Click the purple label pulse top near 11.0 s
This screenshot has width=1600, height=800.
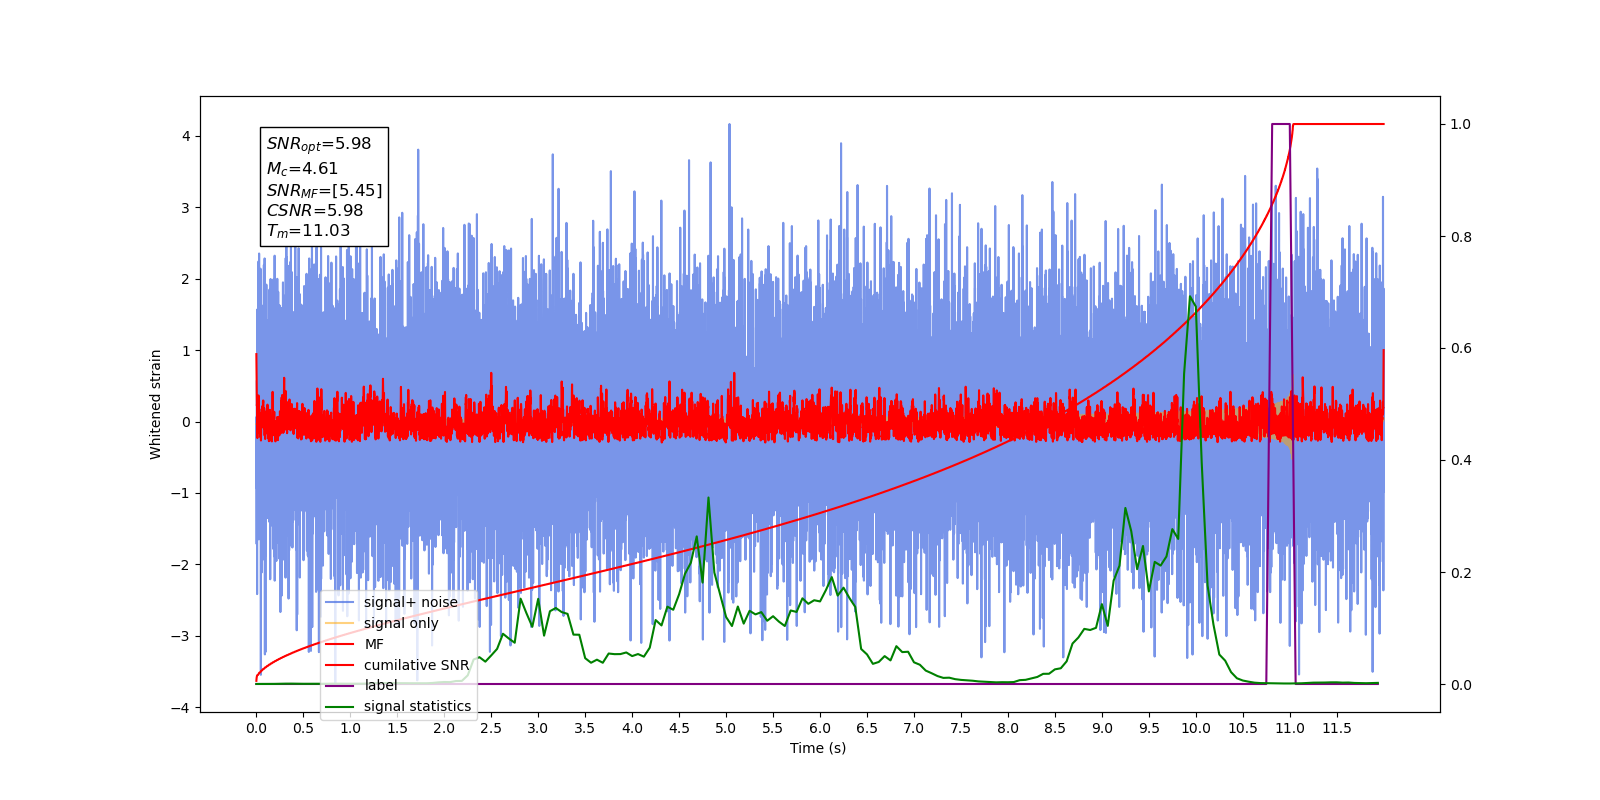[1280, 124]
